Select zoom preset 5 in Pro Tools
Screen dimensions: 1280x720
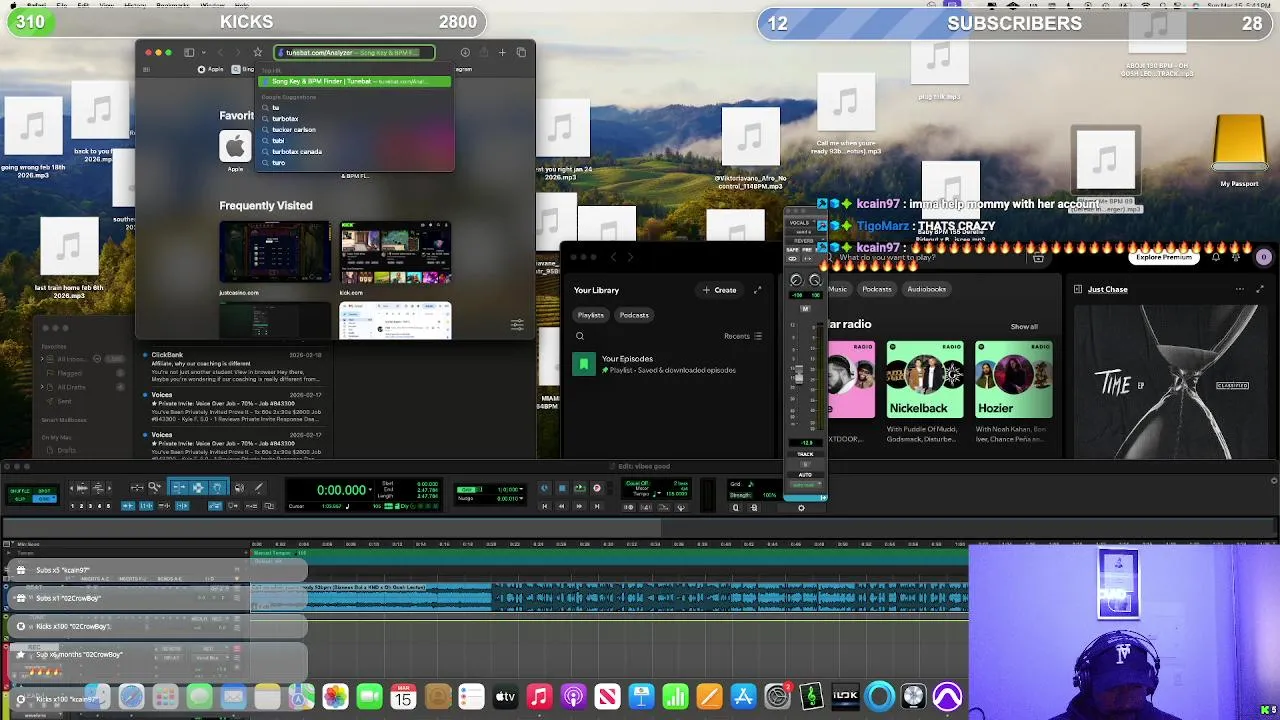pyautogui.click(x=108, y=506)
